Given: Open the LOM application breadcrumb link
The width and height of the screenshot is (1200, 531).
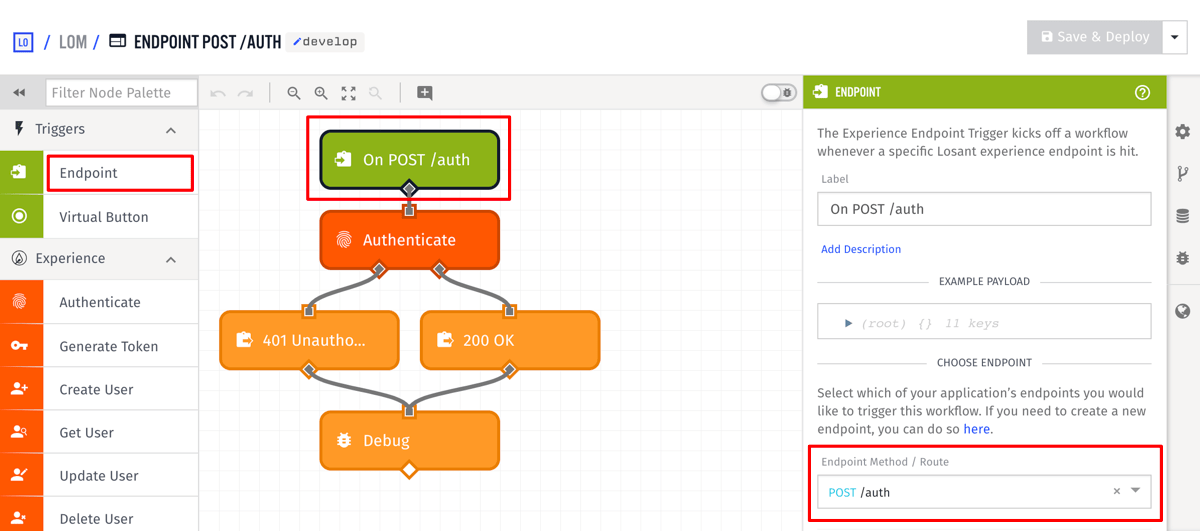Looking at the screenshot, I should point(73,42).
